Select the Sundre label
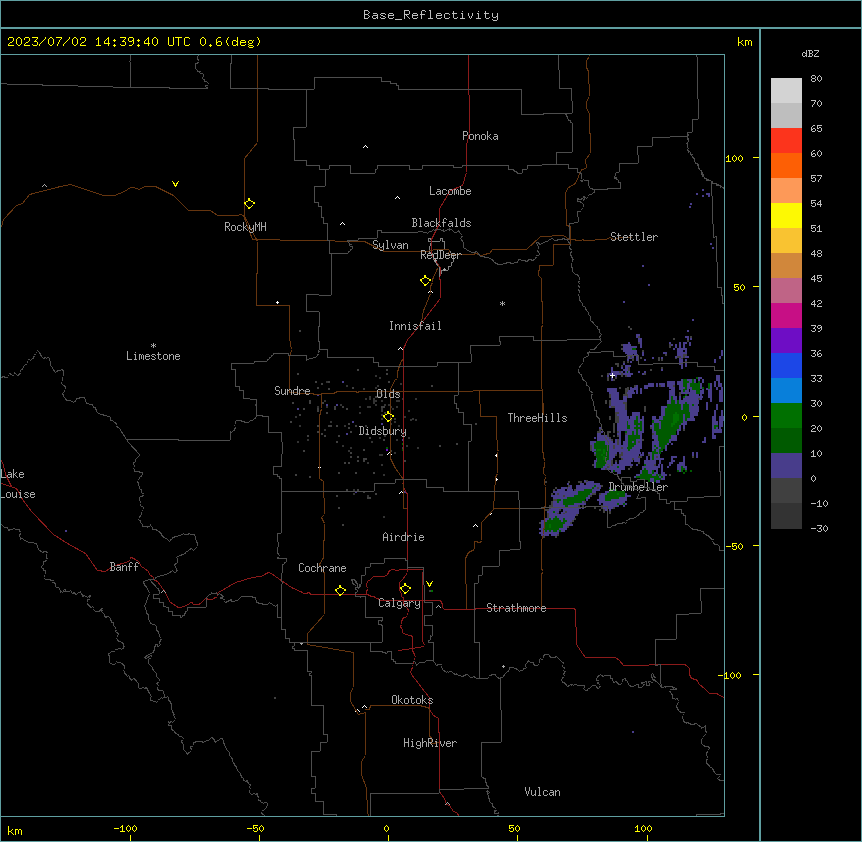This screenshot has height=842, width=862. tap(292, 391)
